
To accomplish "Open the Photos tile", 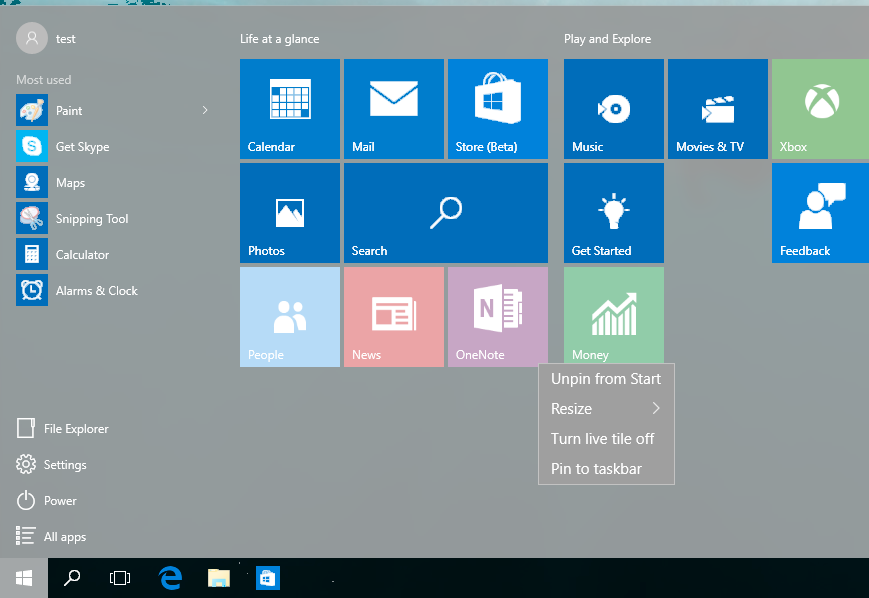I will coord(290,213).
